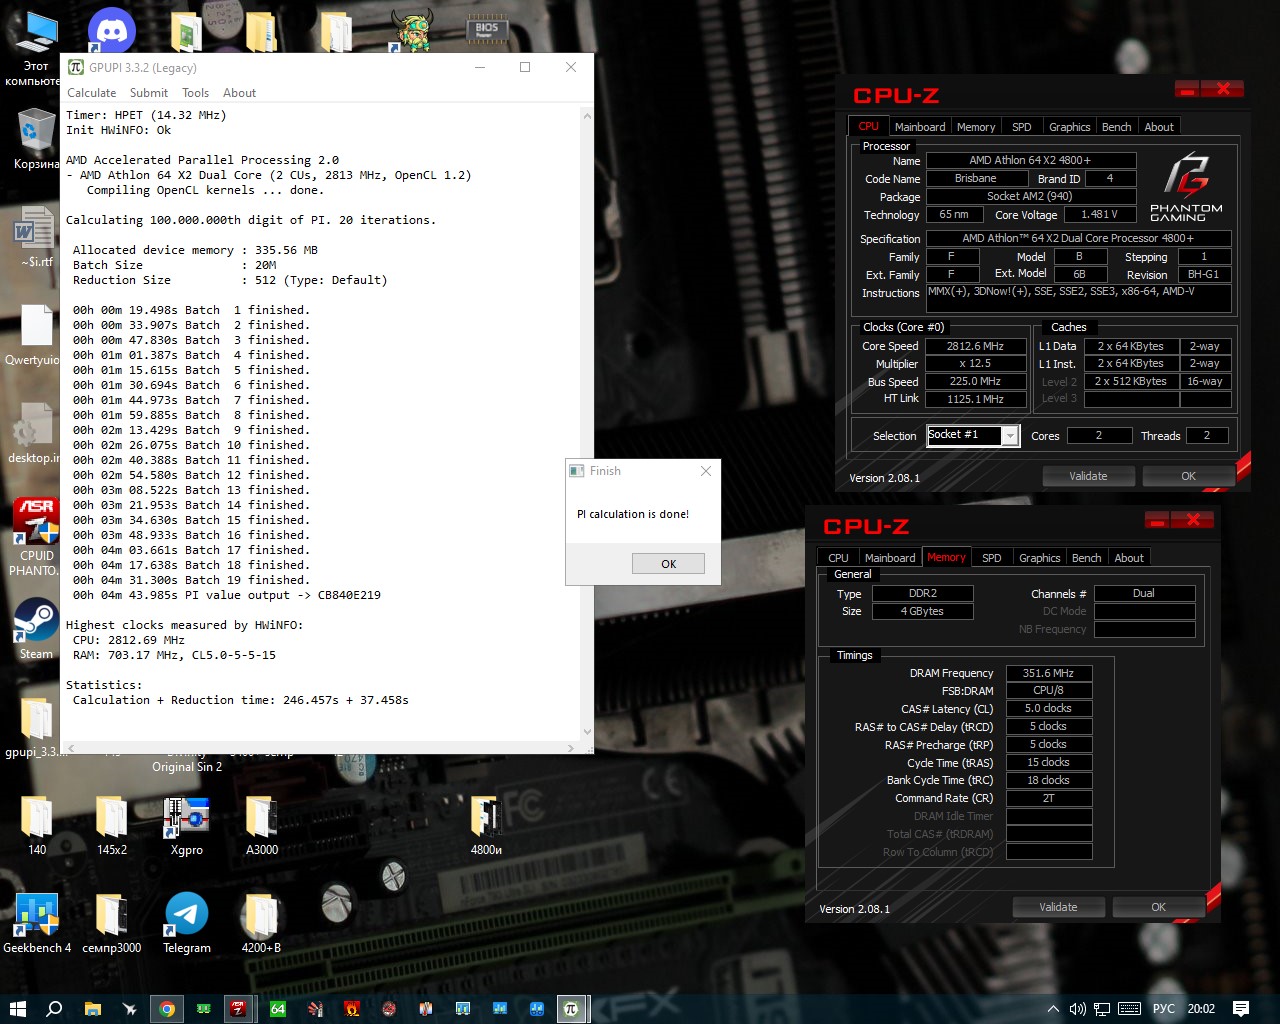This screenshot has width=1280, height=1024.
Task: Open the Submit menu in GPUPI
Action: tap(149, 93)
